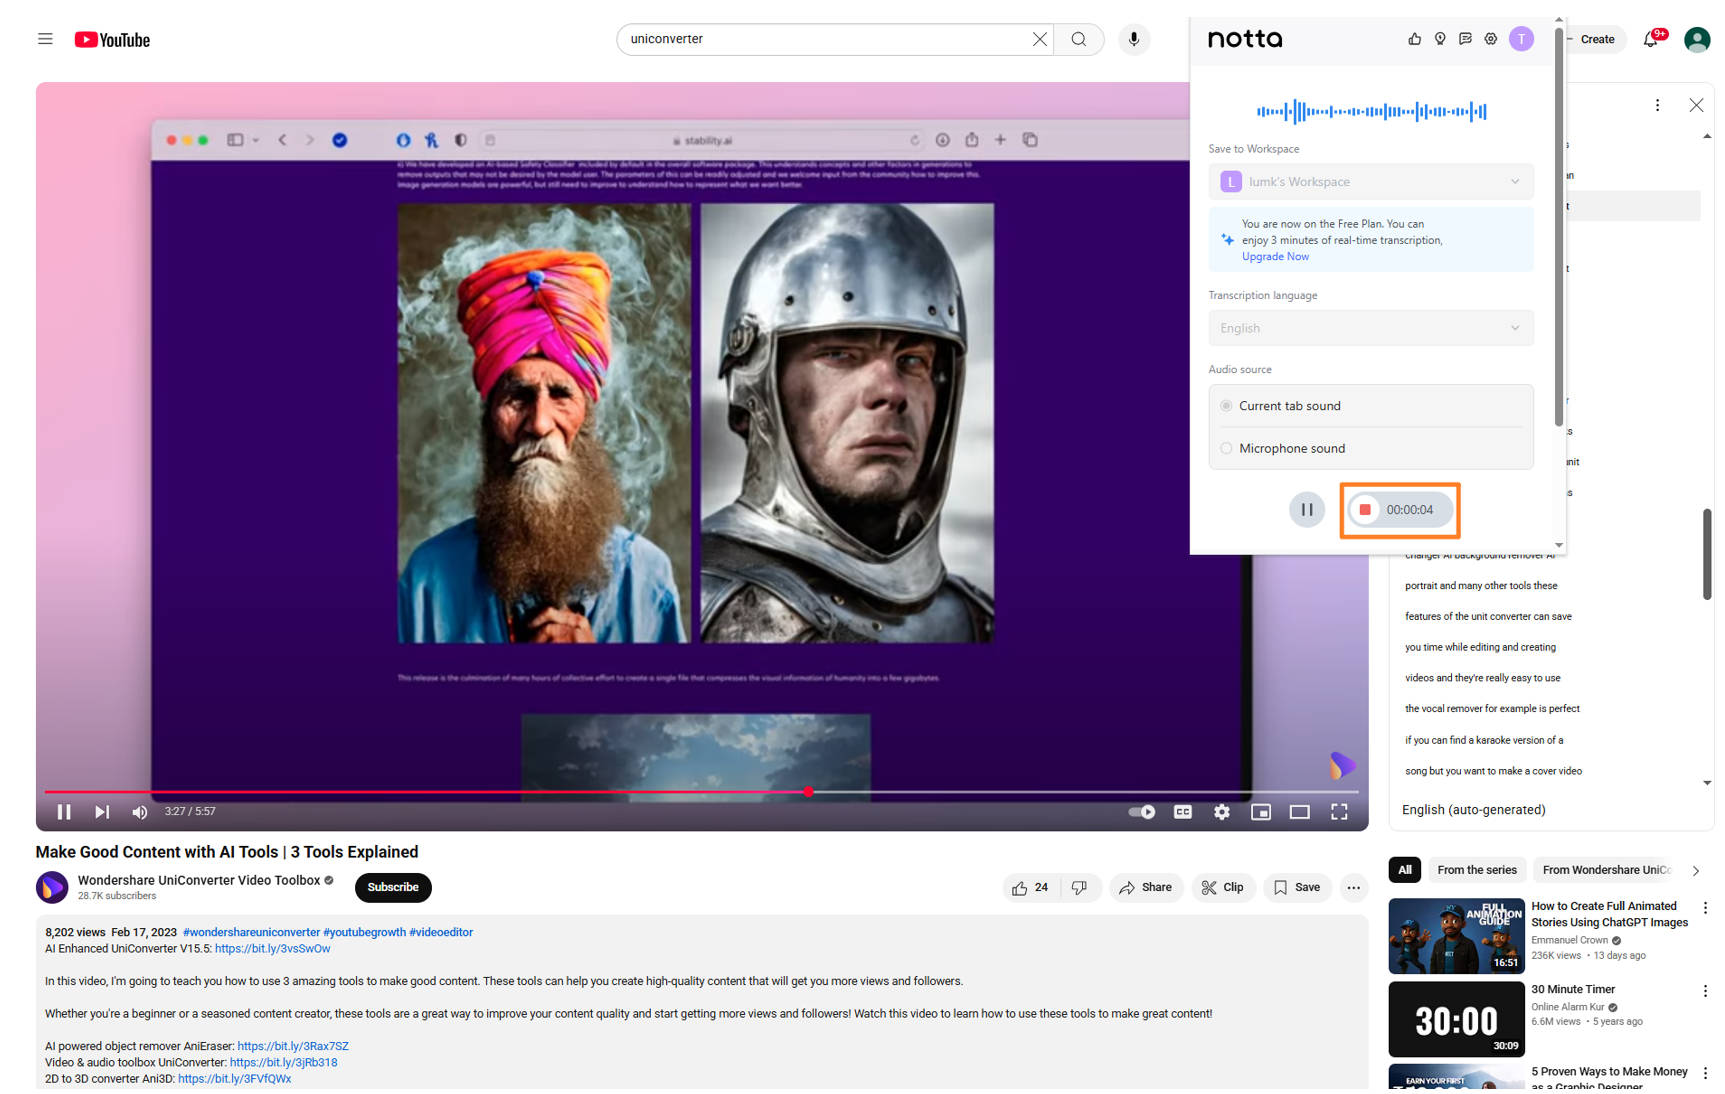Open Notta settings gear
The height and width of the screenshot is (1094, 1725).
(x=1491, y=39)
